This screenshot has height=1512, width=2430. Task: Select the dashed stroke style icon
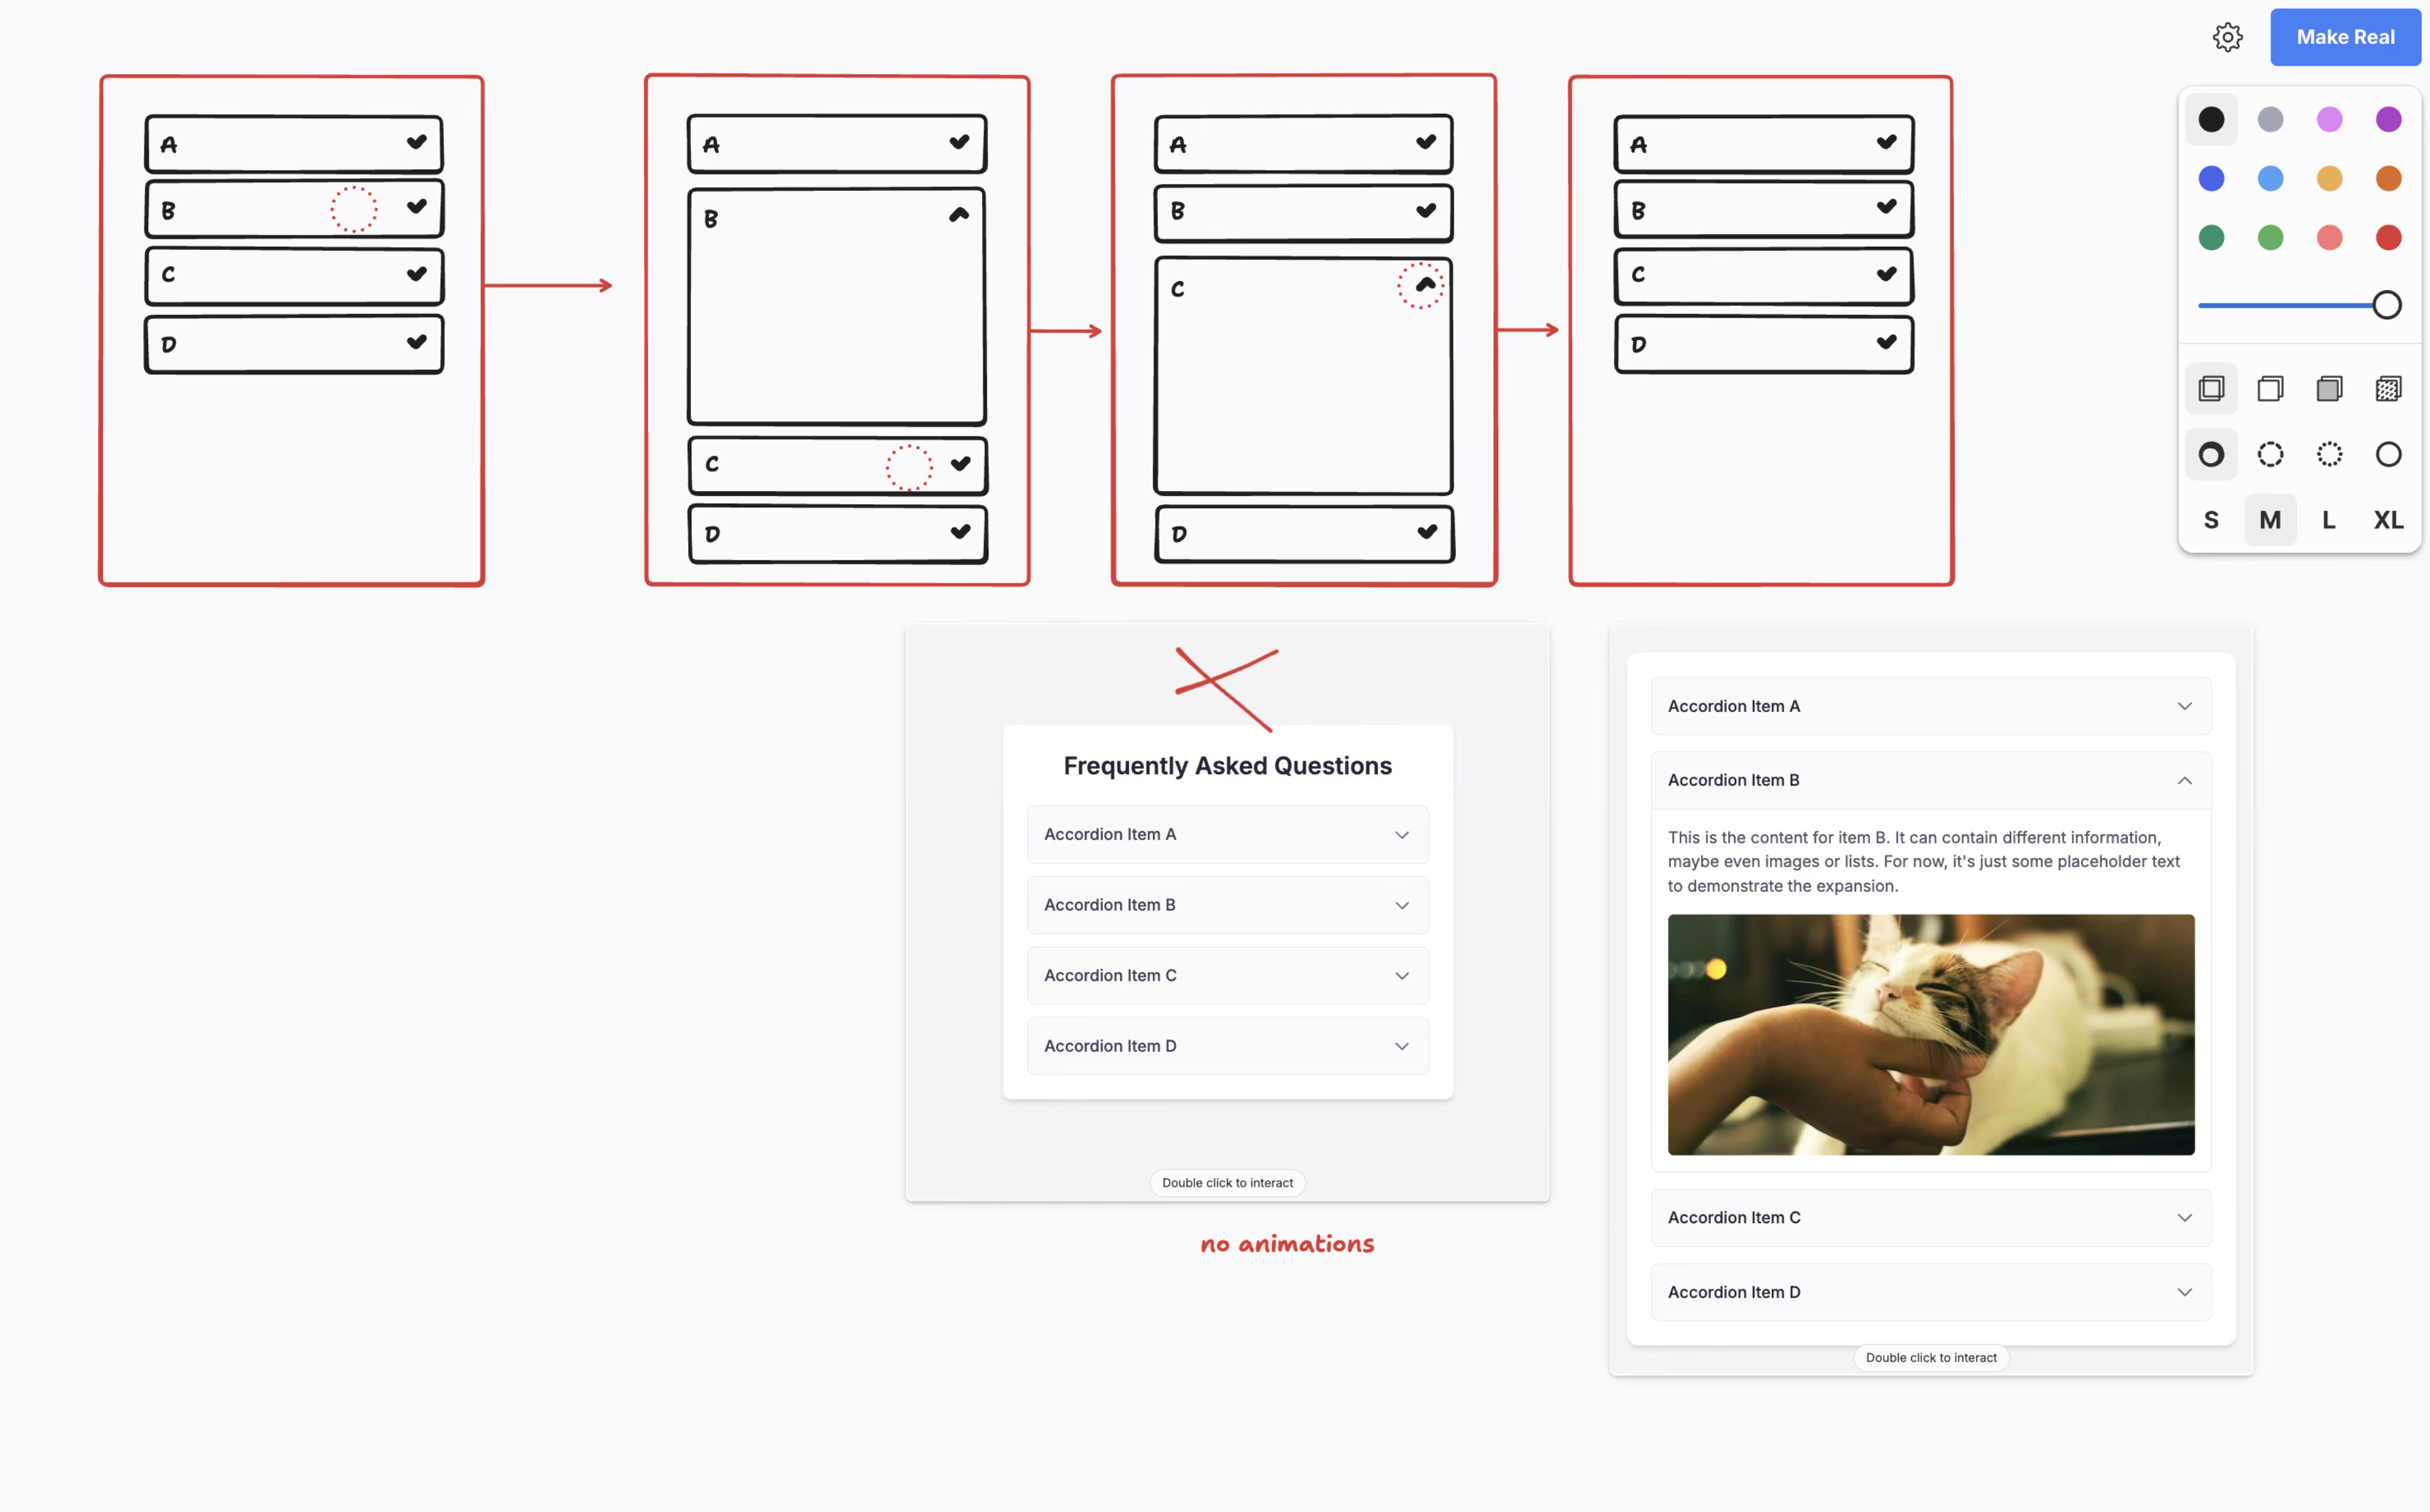pyautogui.click(x=2270, y=454)
